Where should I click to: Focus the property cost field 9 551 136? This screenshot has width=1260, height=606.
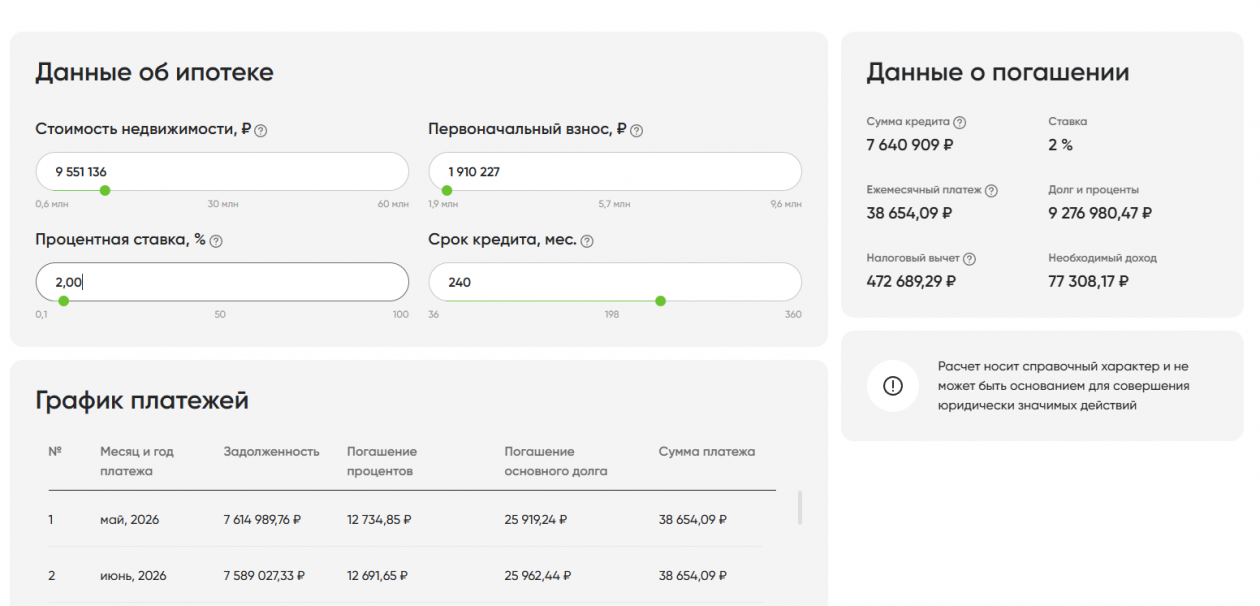point(222,171)
